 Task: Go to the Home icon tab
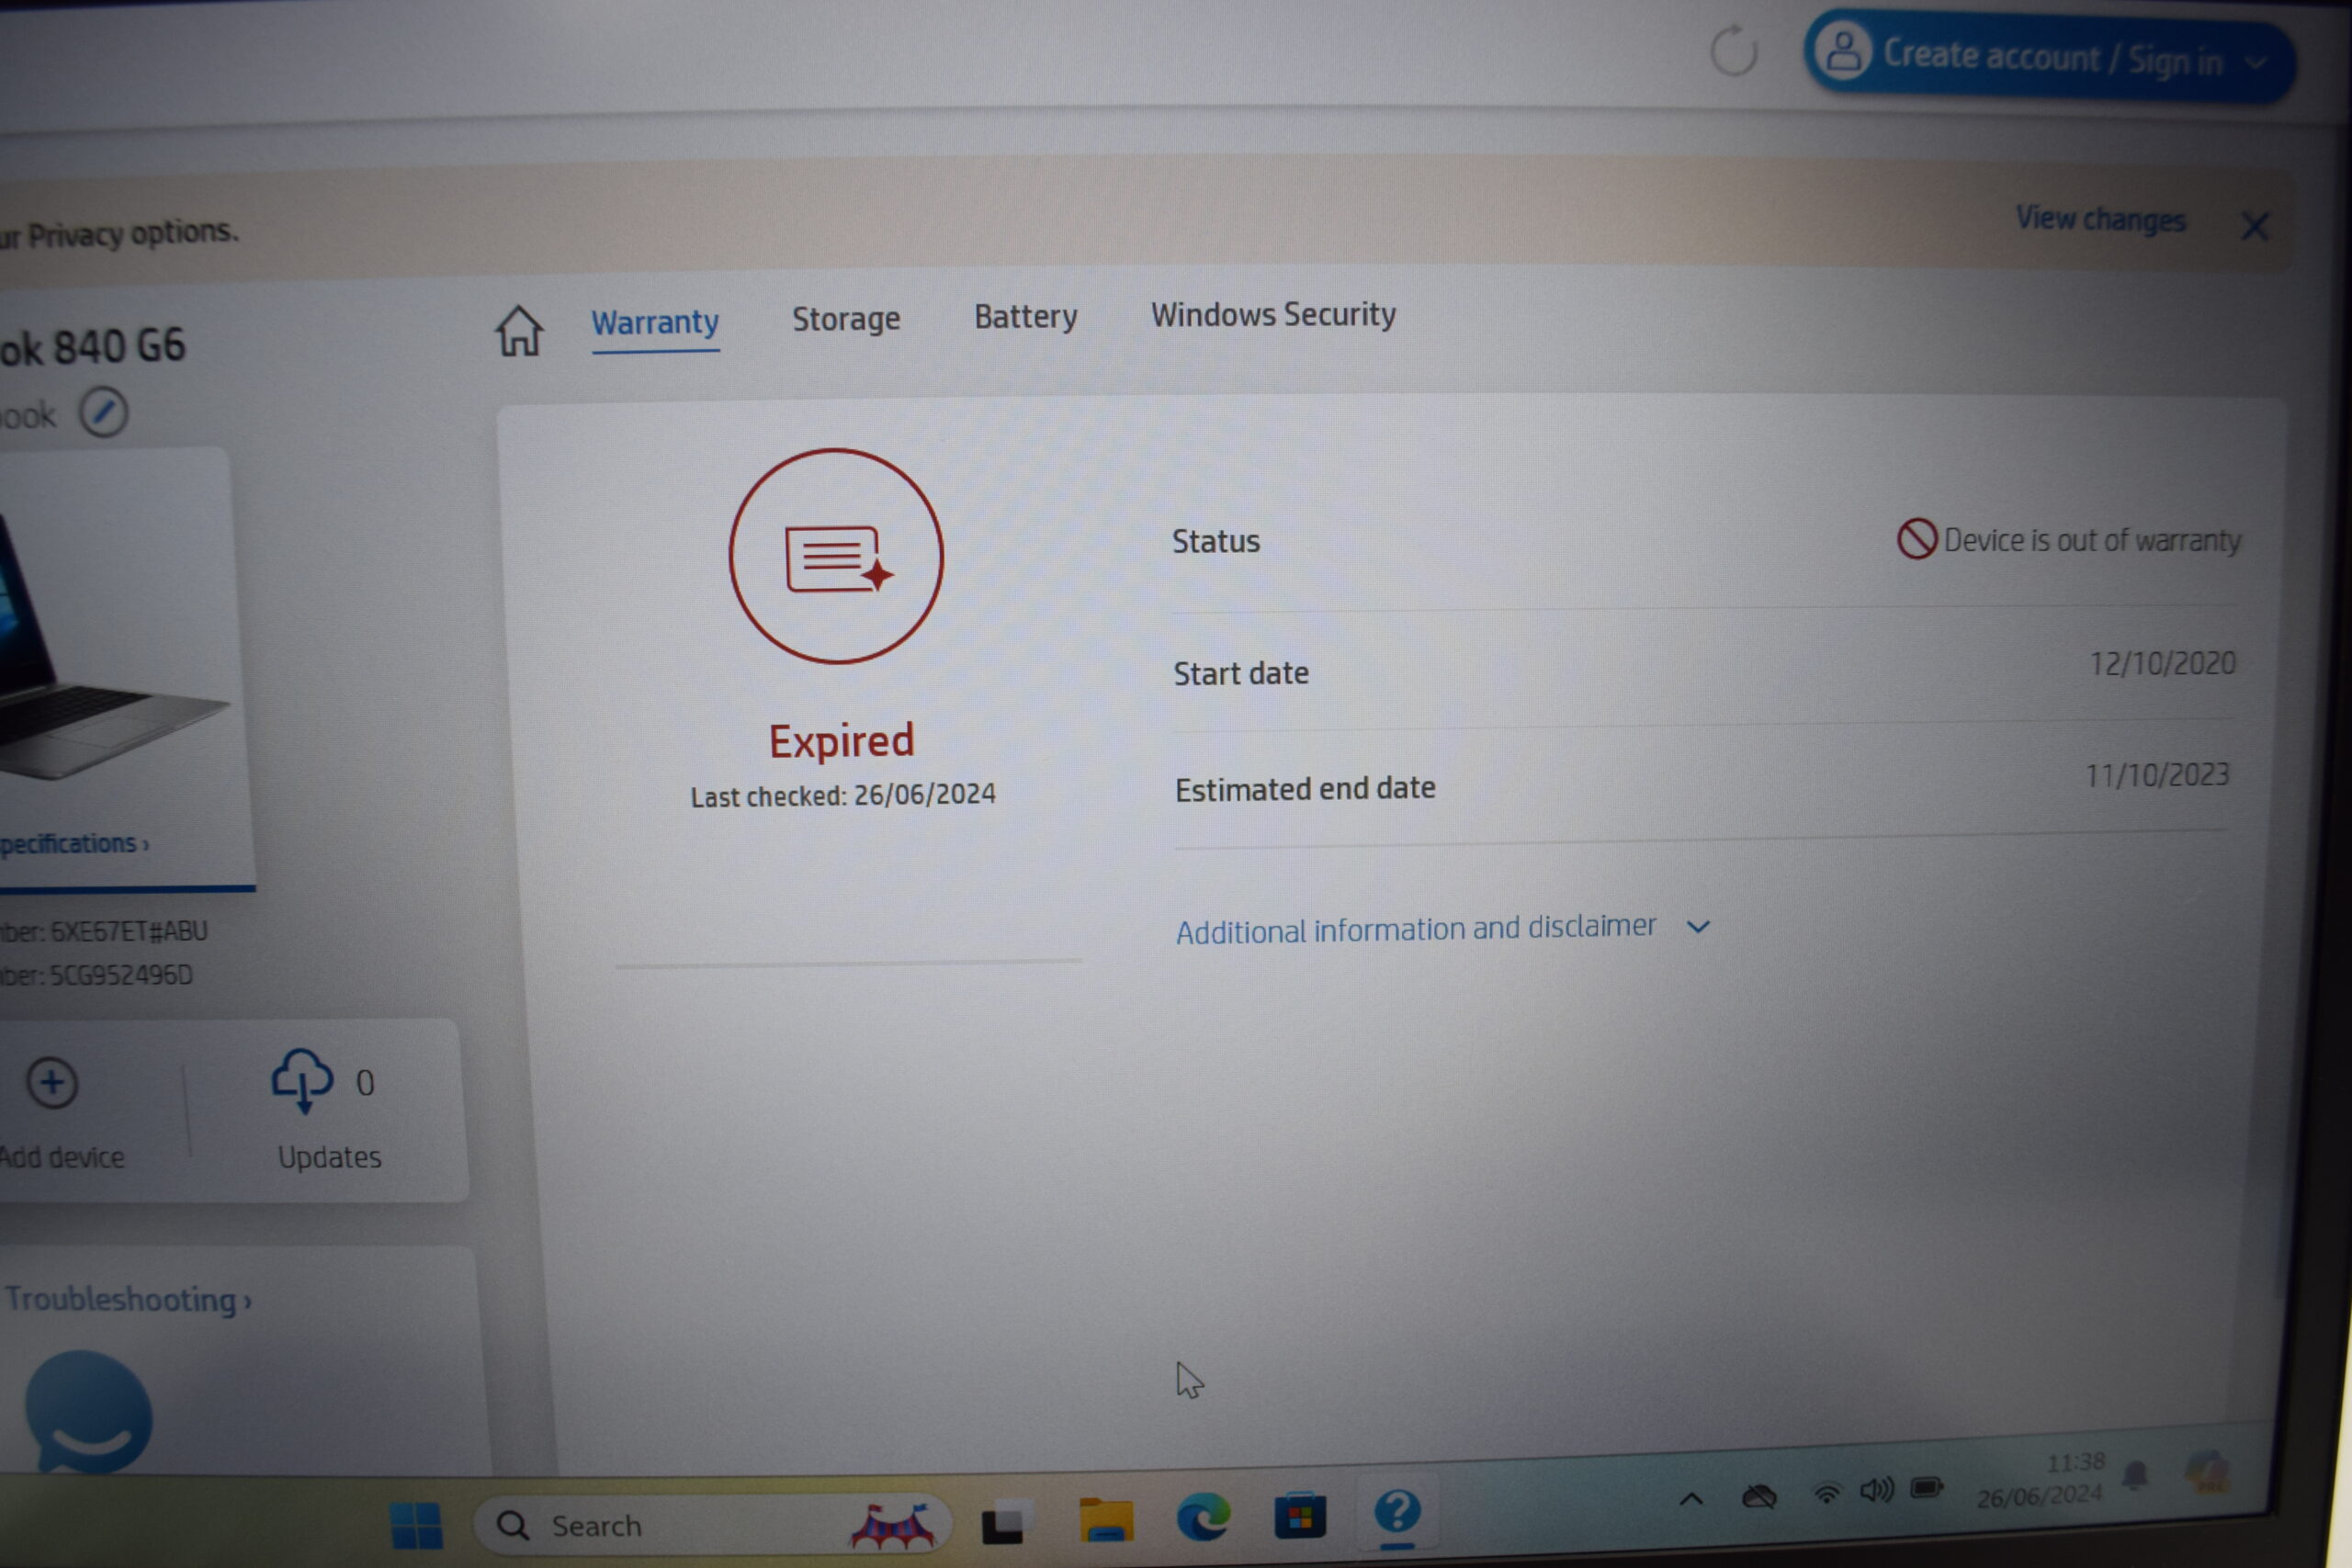tap(519, 331)
